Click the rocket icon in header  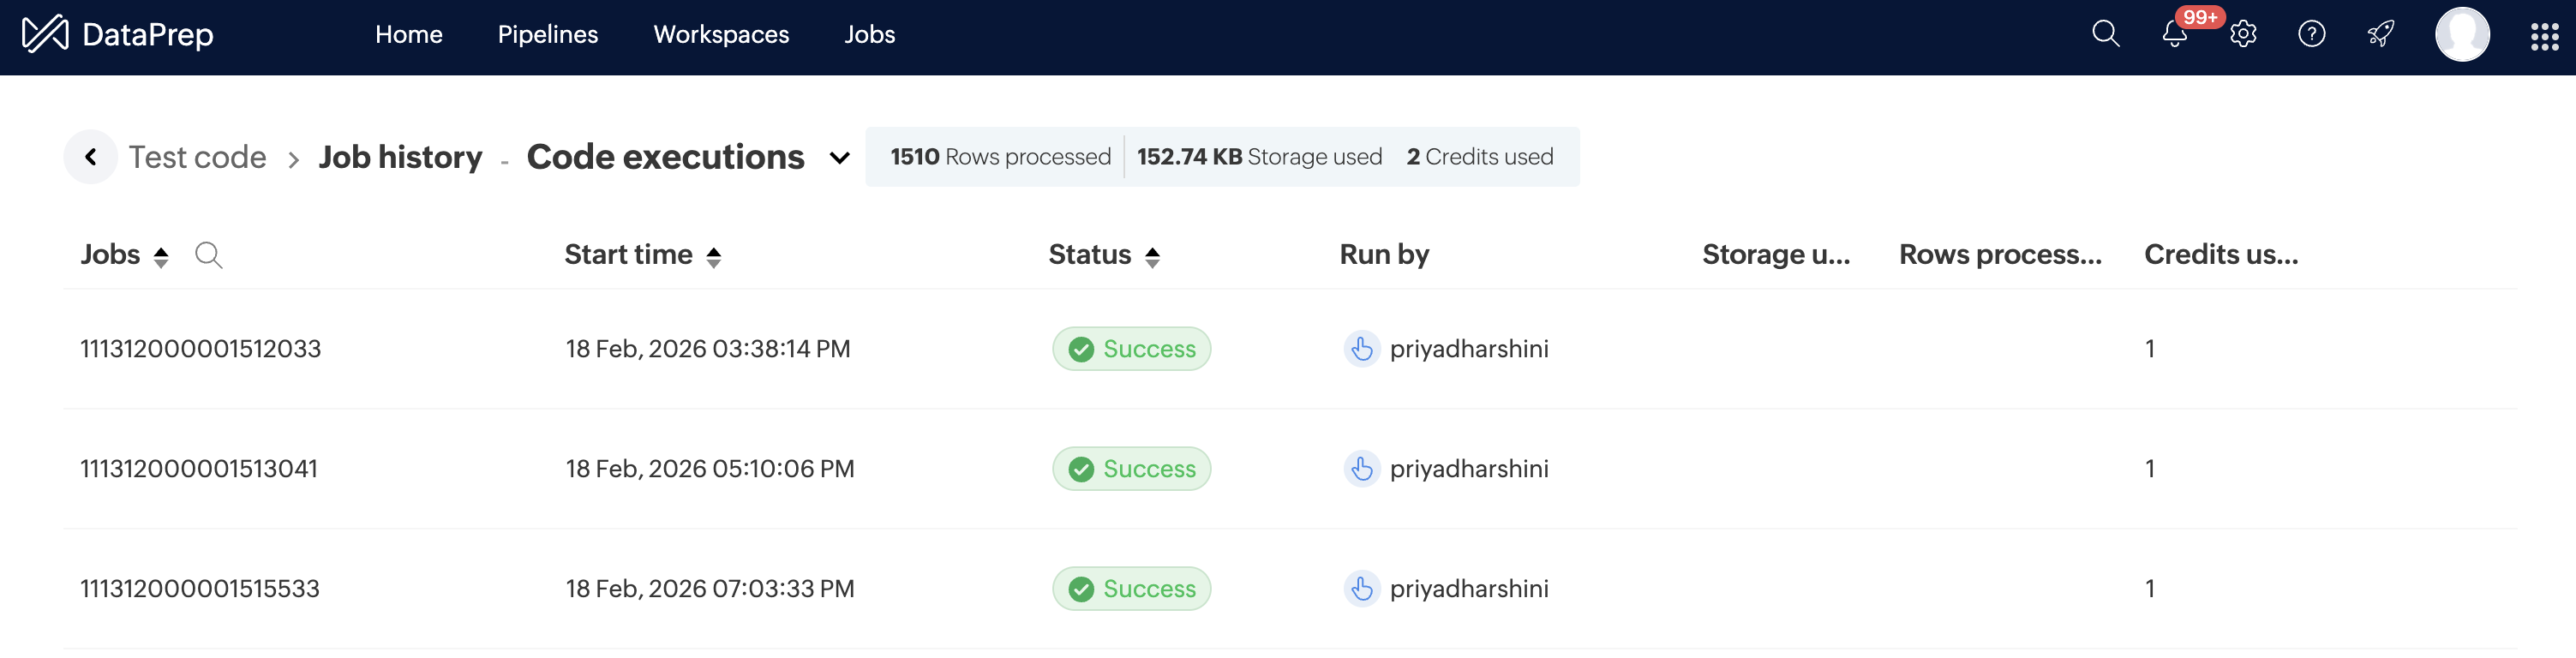point(2380,34)
